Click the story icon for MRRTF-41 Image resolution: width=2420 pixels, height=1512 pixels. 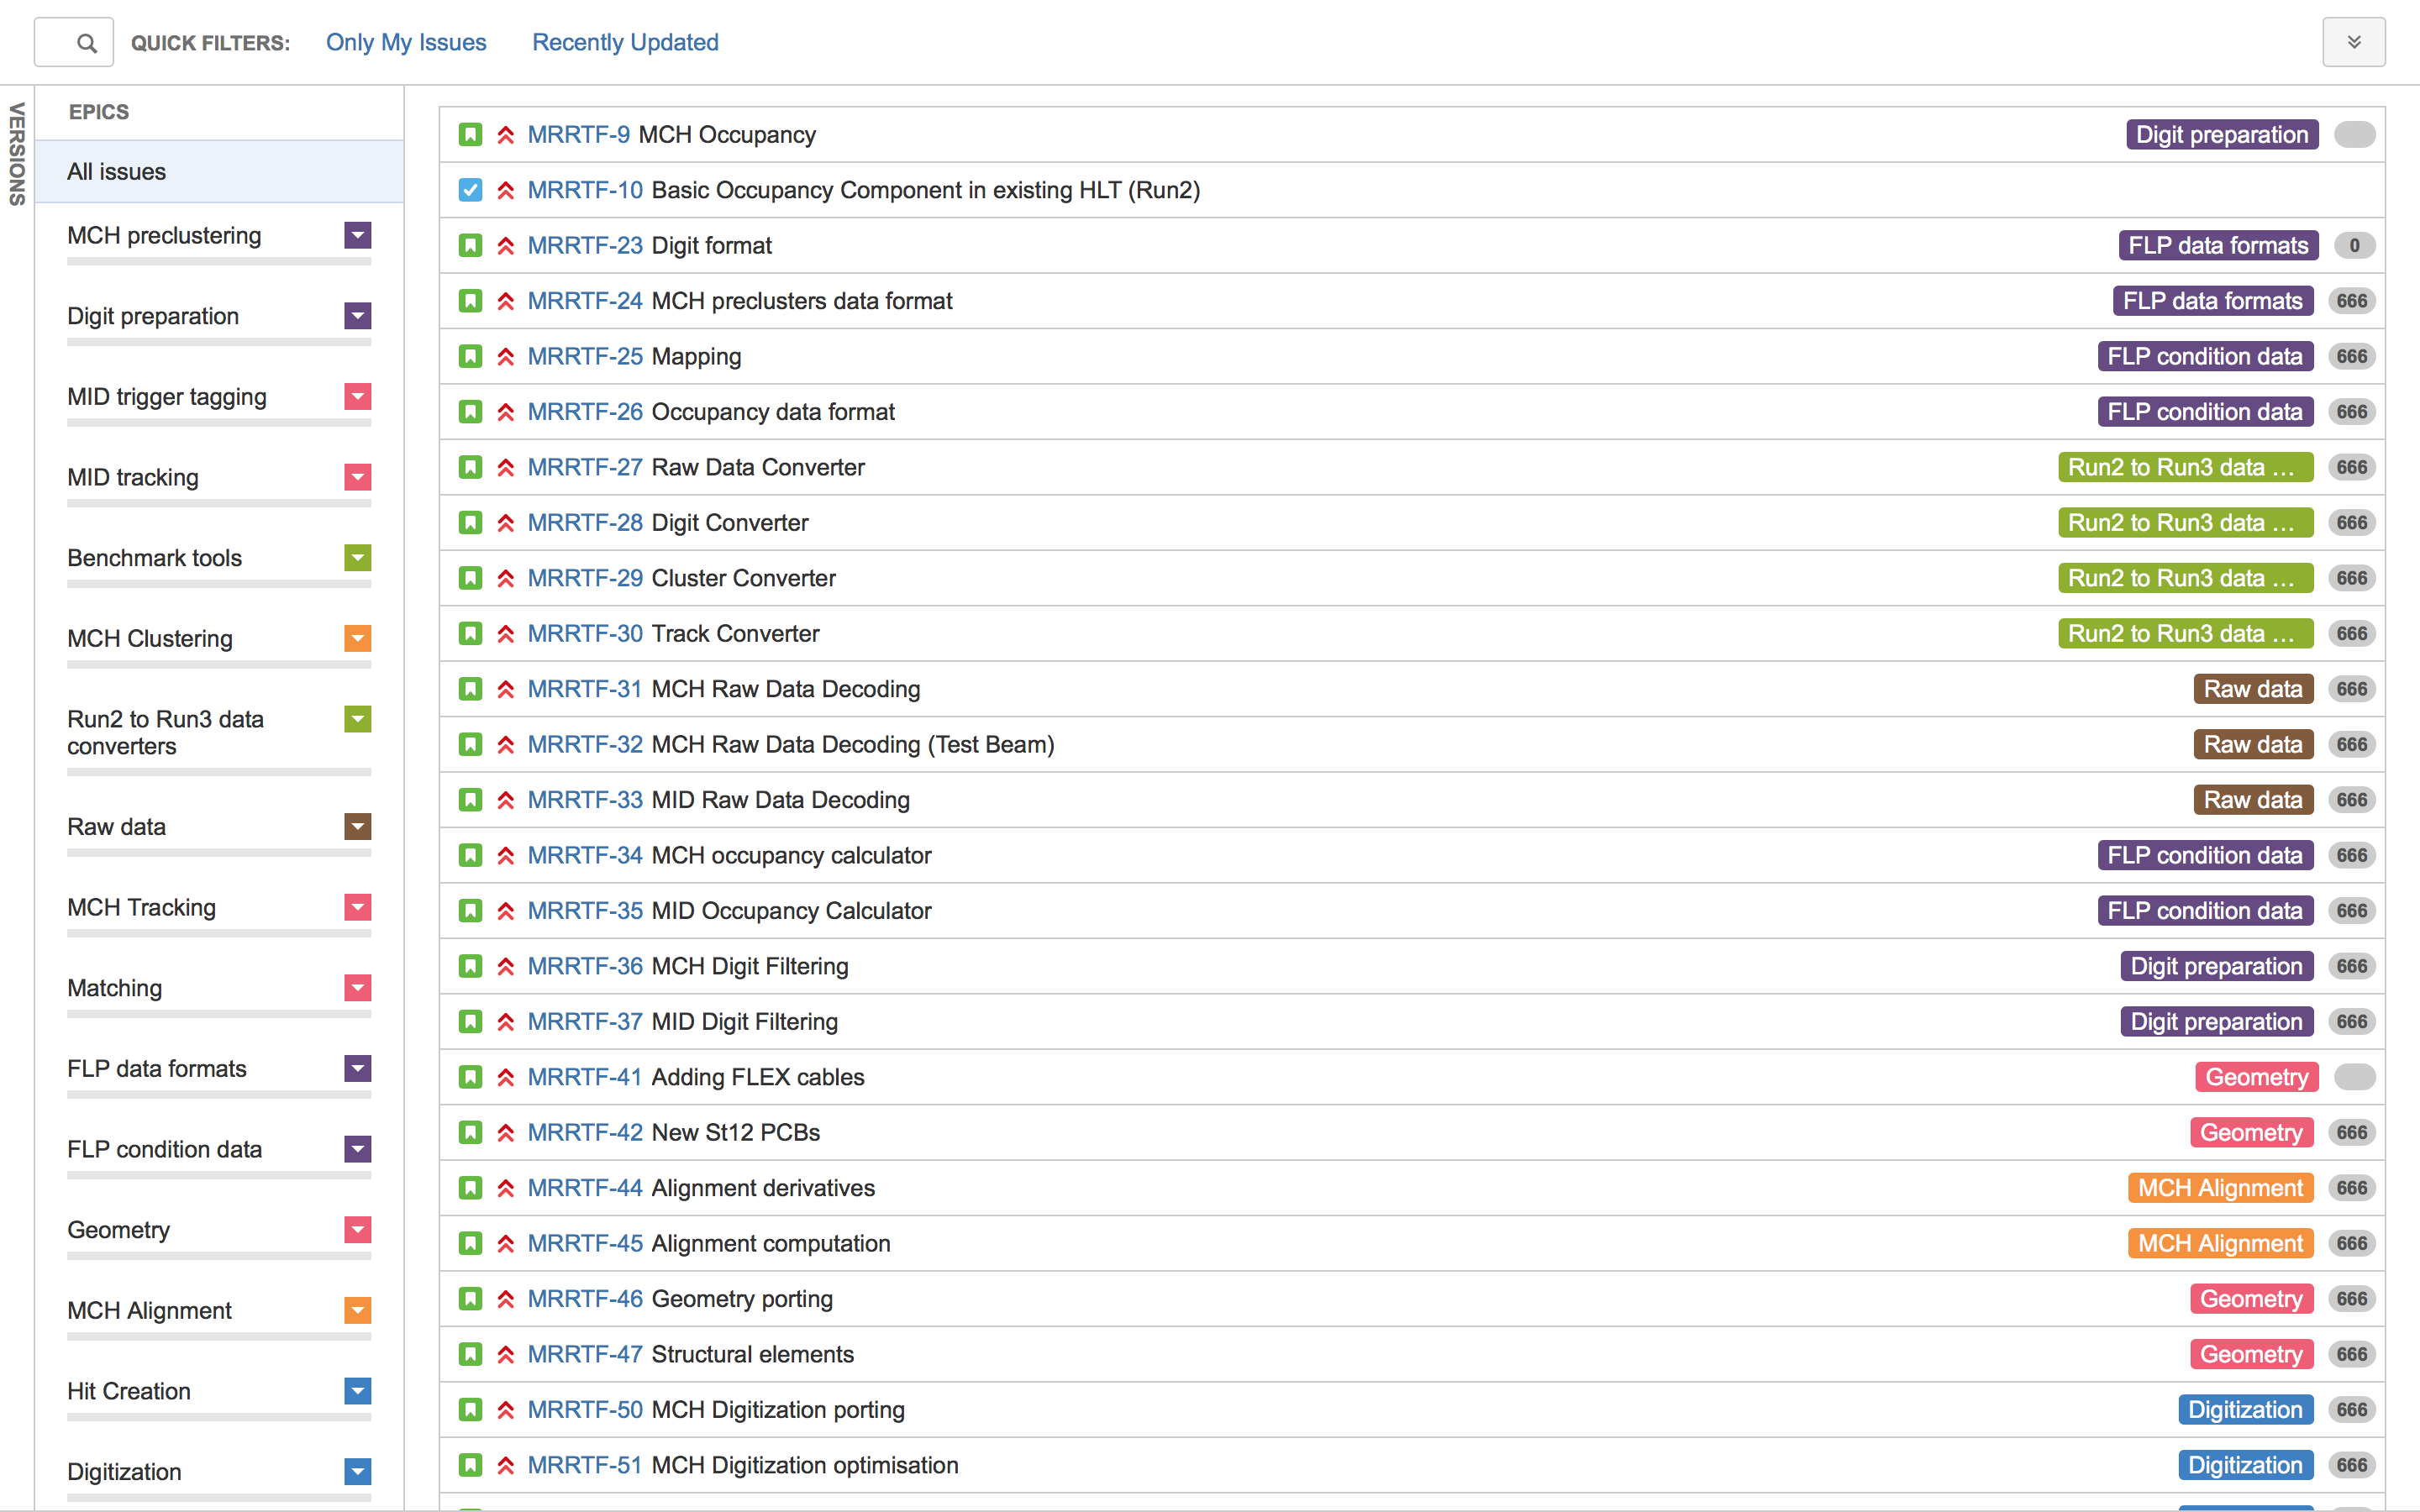click(x=470, y=1076)
